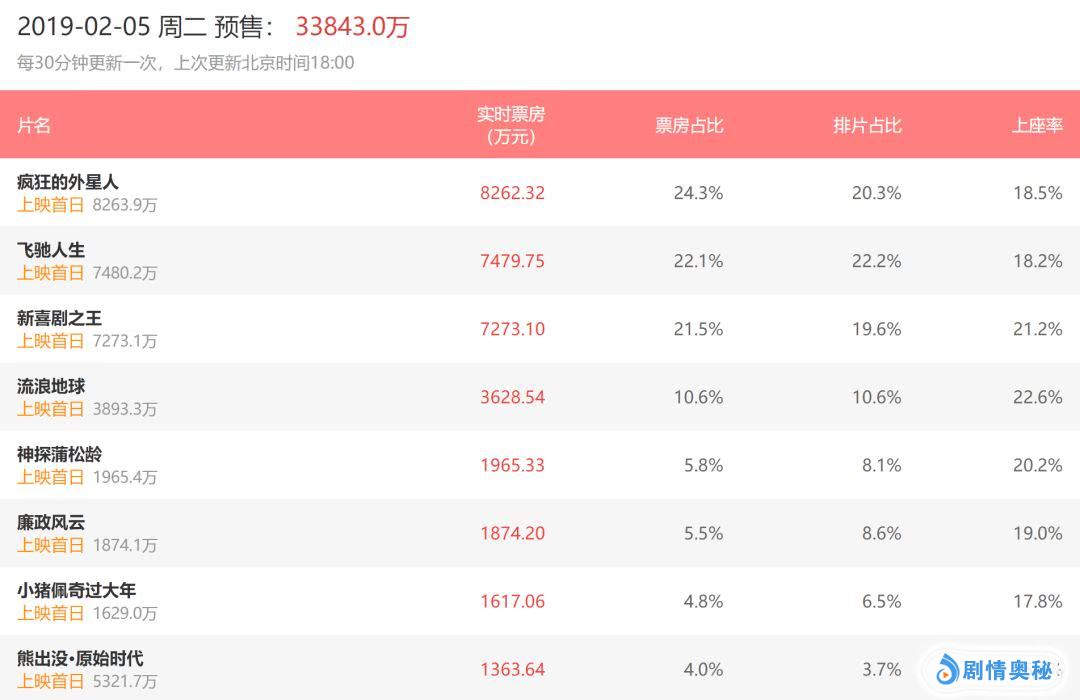Open the movie 新喜剧之王
1080x700 pixels.
click(59, 318)
